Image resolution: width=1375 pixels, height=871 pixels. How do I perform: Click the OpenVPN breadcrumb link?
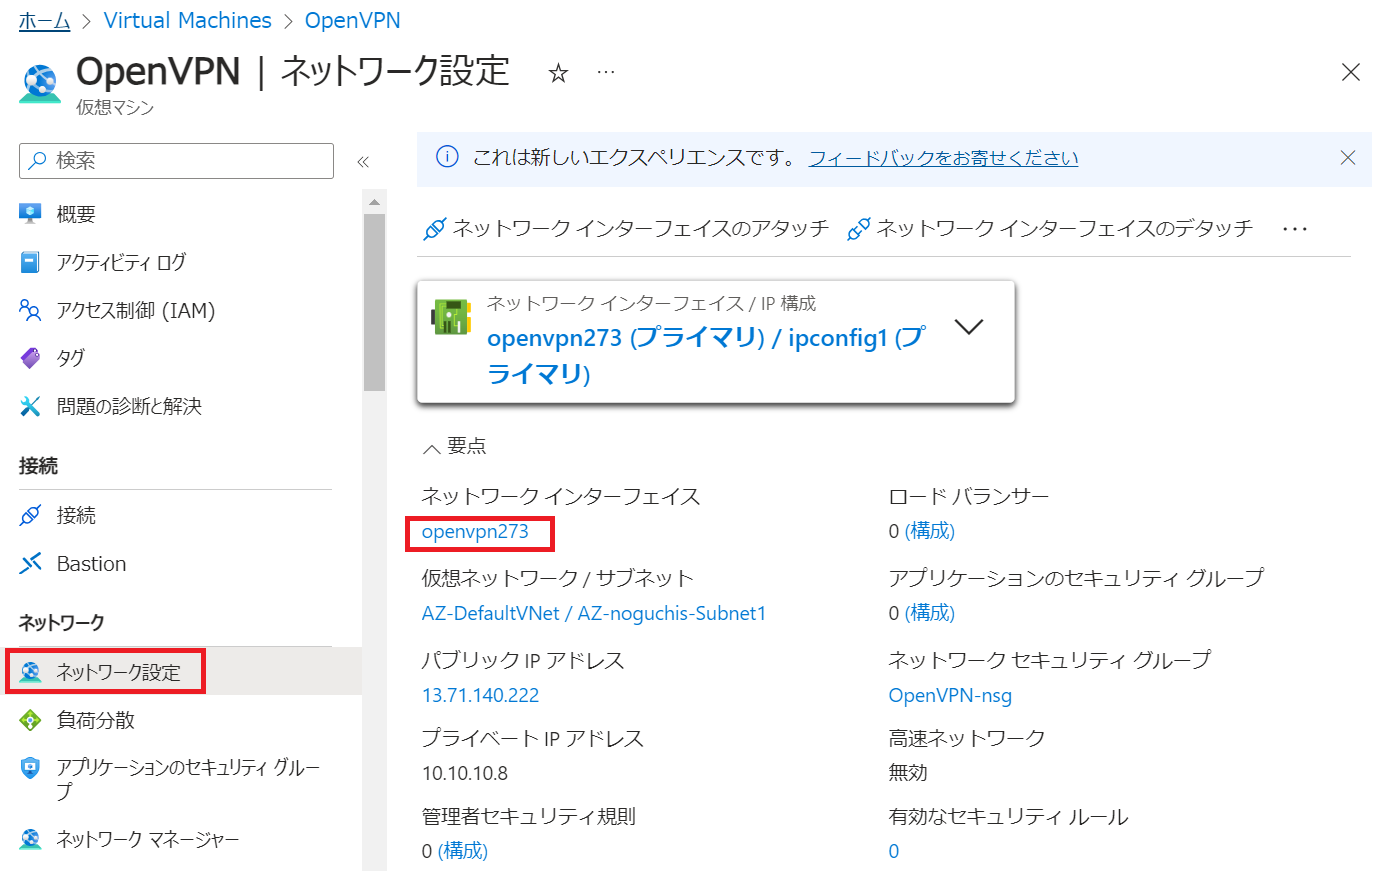pos(353,21)
